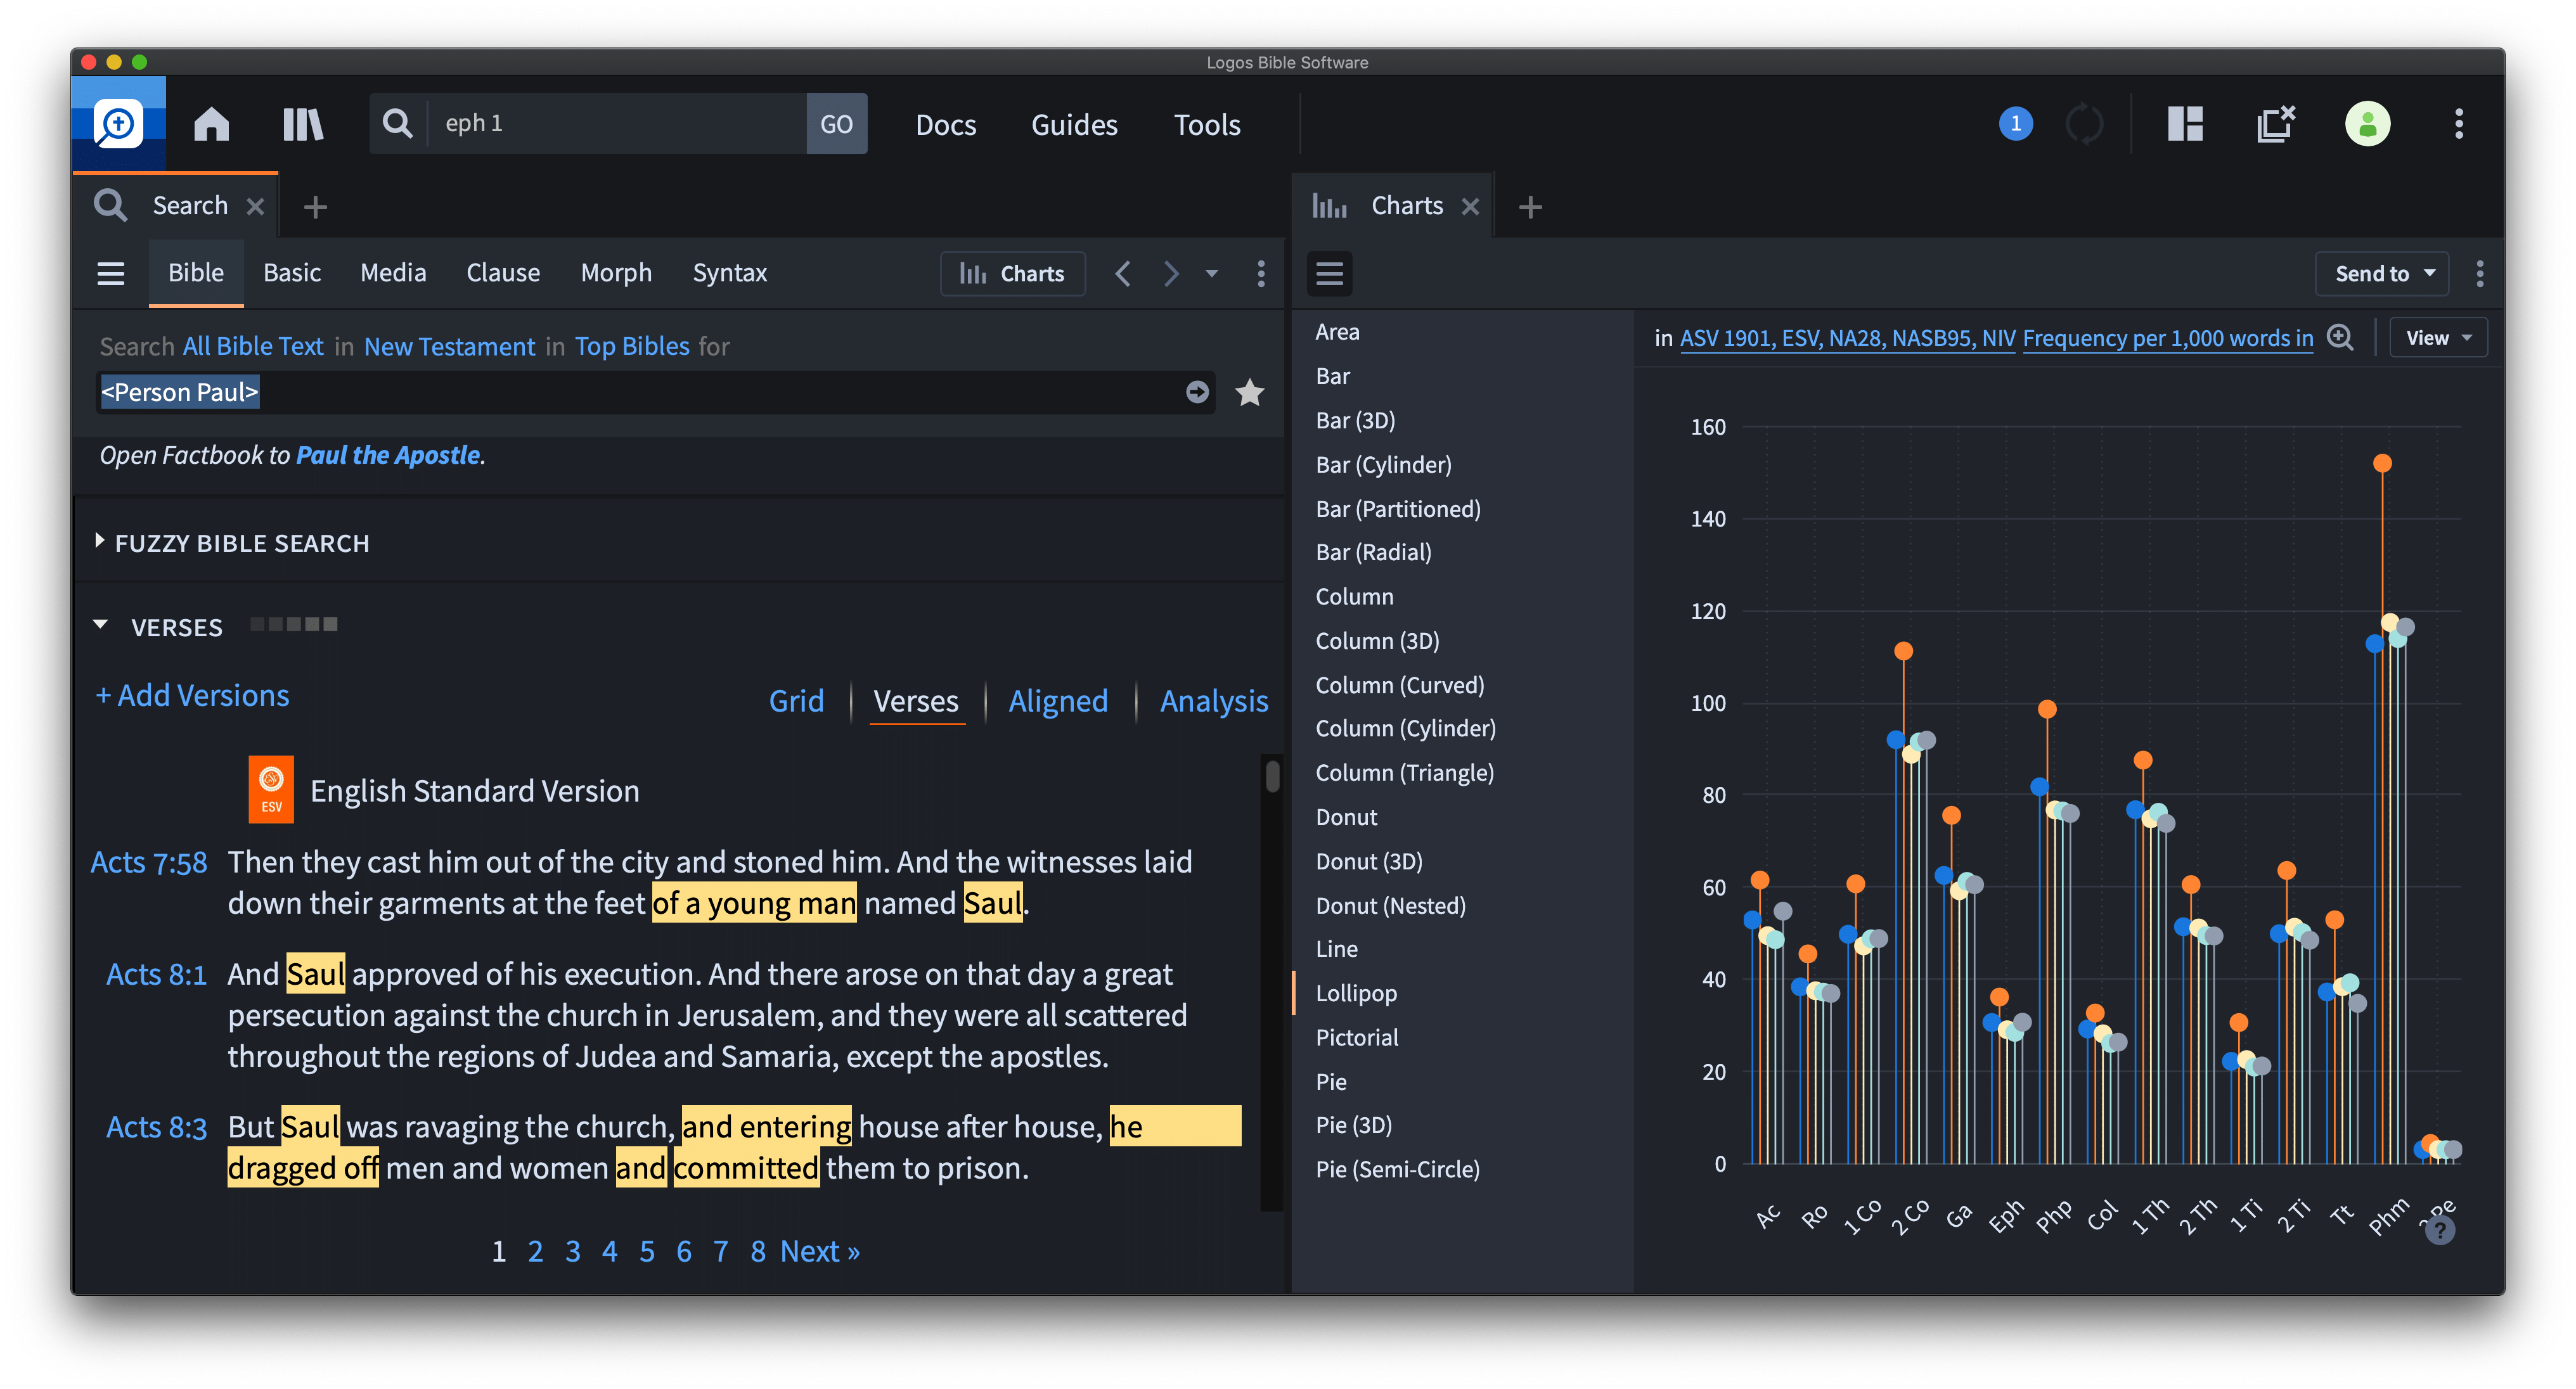Close the Charts tab
The width and height of the screenshot is (2576, 1389).
(x=1469, y=206)
